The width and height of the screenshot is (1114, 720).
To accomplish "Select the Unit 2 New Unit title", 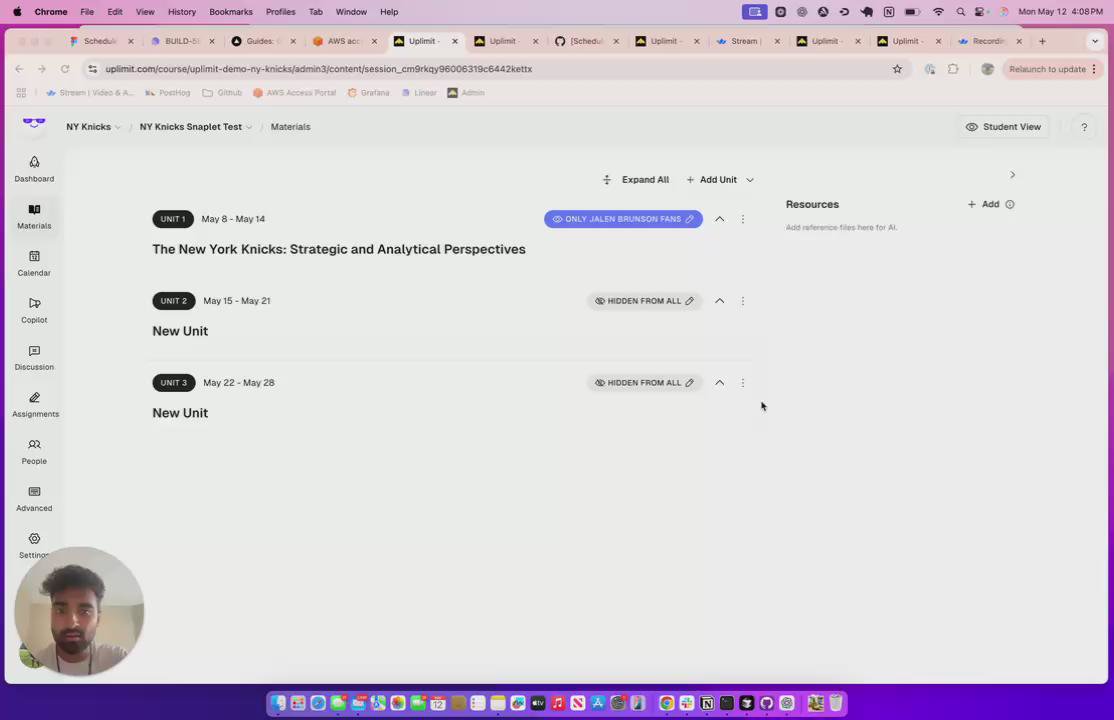I will [x=180, y=331].
